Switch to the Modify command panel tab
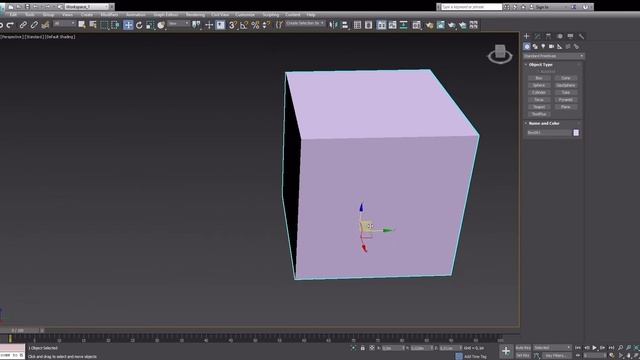The image size is (640, 360). pyautogui.click(x=538, y=36)
